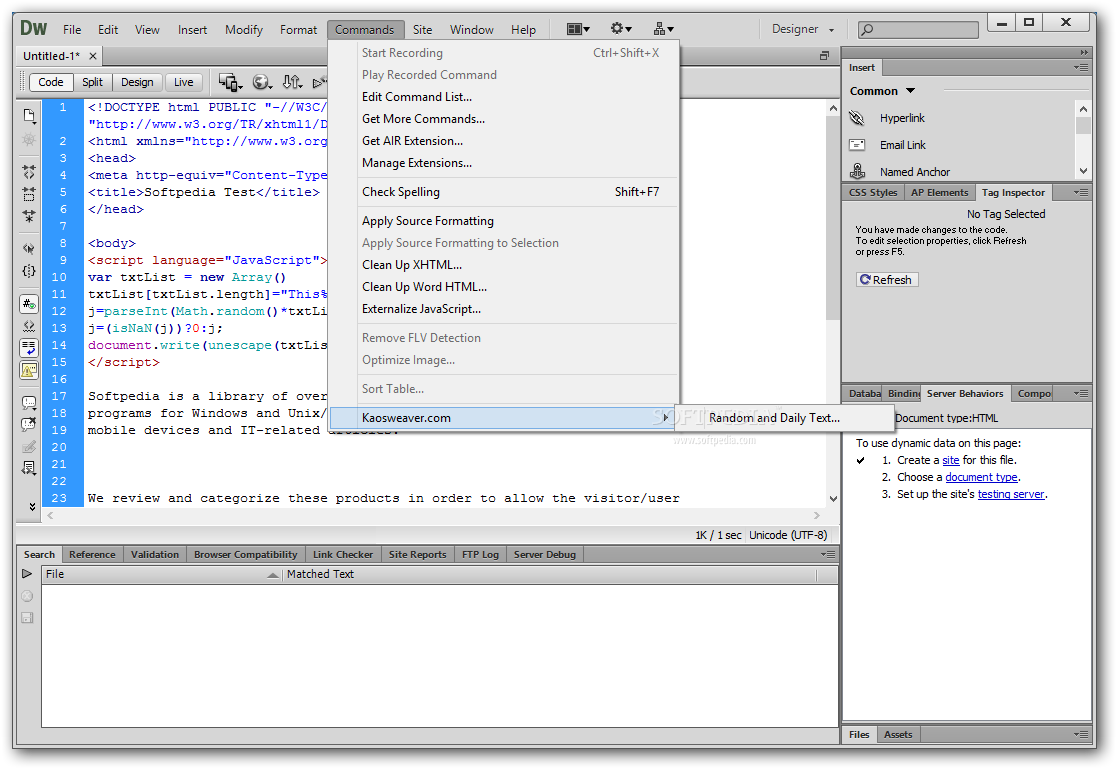Choose Get More Commands menu item
The image size is (1117, 769).
pyautogui.click(x=504, y=119)
